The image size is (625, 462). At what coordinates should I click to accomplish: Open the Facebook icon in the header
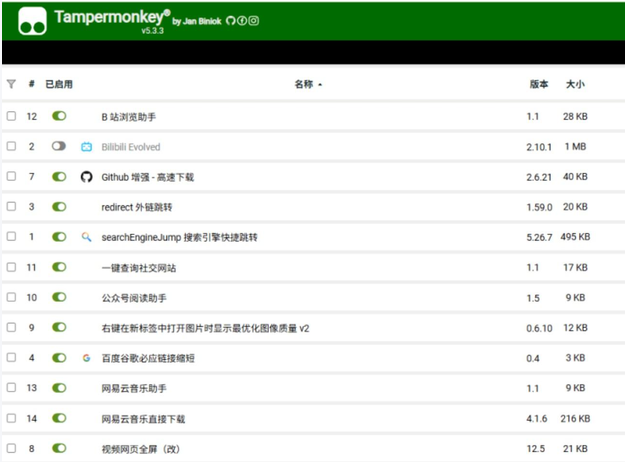point(242,21)
